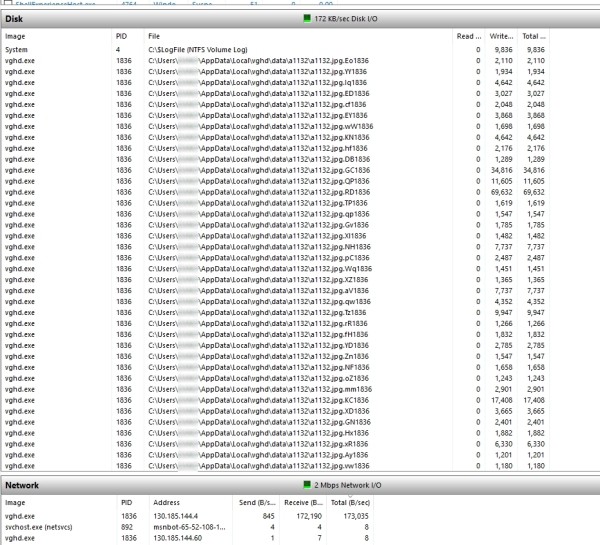The width and height of the screenshot is (600, 545).
Task: Select file path ending in a1132.jpg.vw1836
Action: 259,466
